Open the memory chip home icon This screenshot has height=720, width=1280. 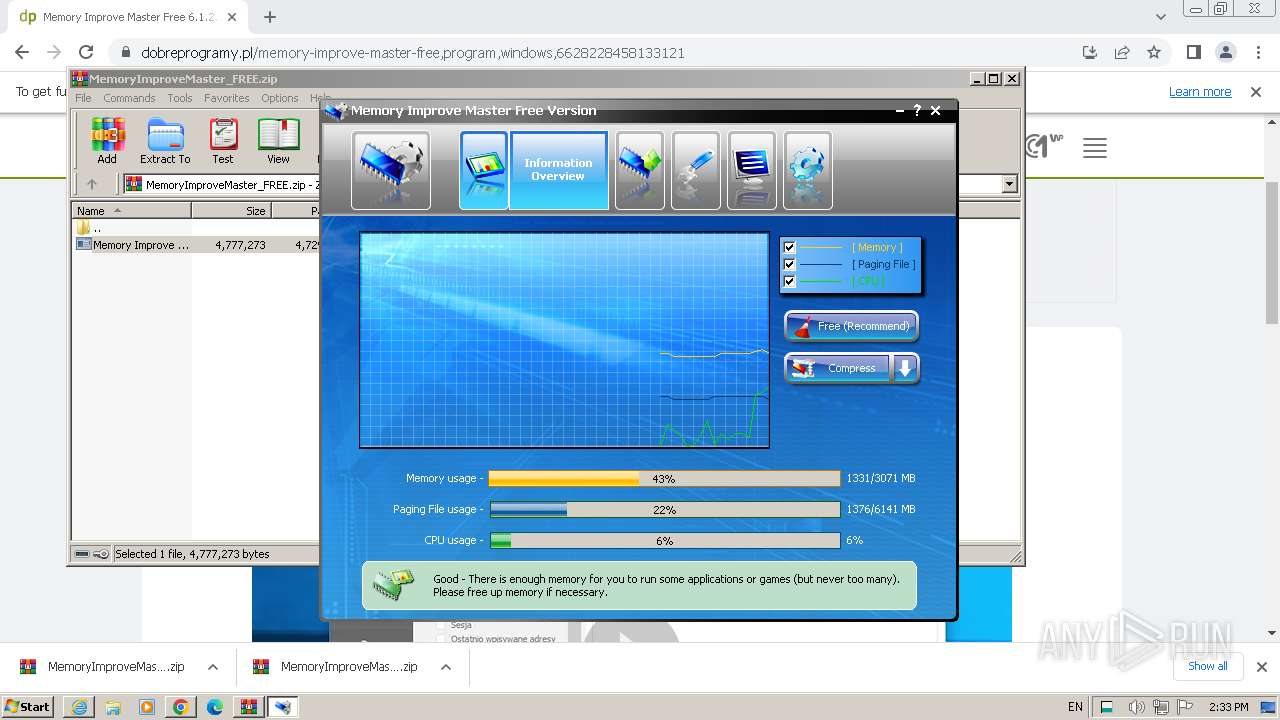(391, 170)
